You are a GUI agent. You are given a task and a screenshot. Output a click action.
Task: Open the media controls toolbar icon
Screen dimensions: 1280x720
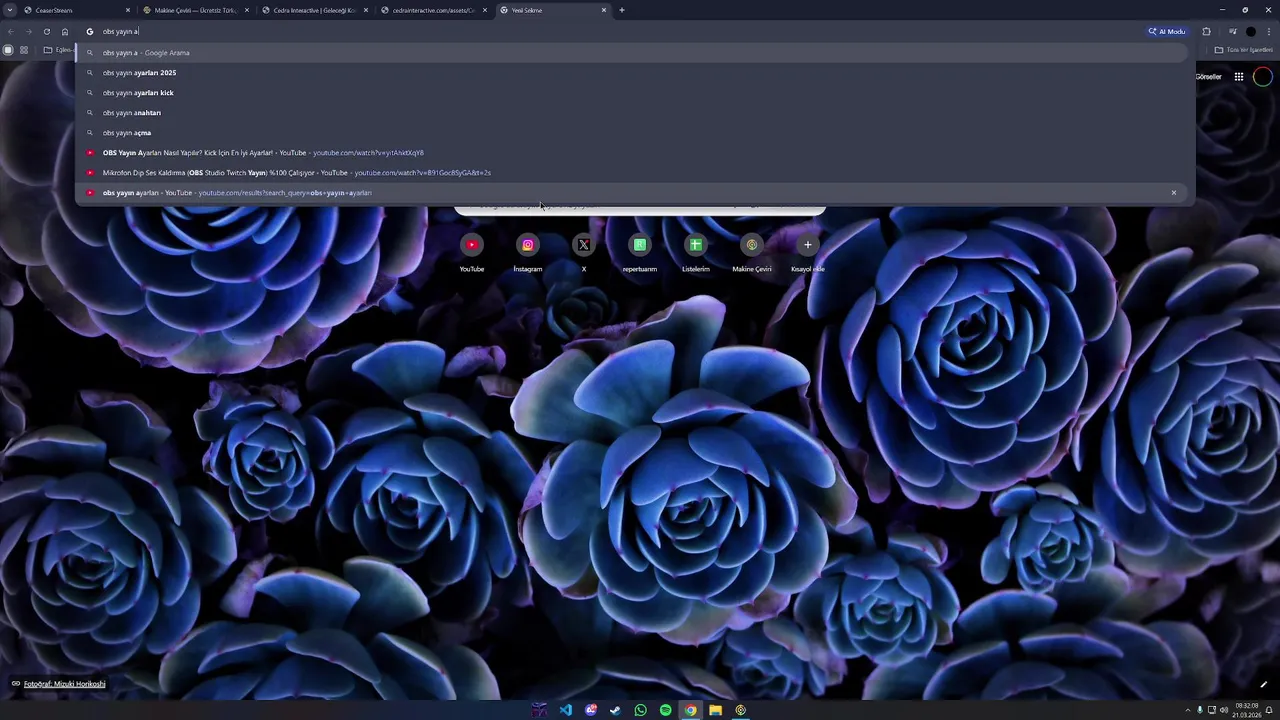point(1232,32)
